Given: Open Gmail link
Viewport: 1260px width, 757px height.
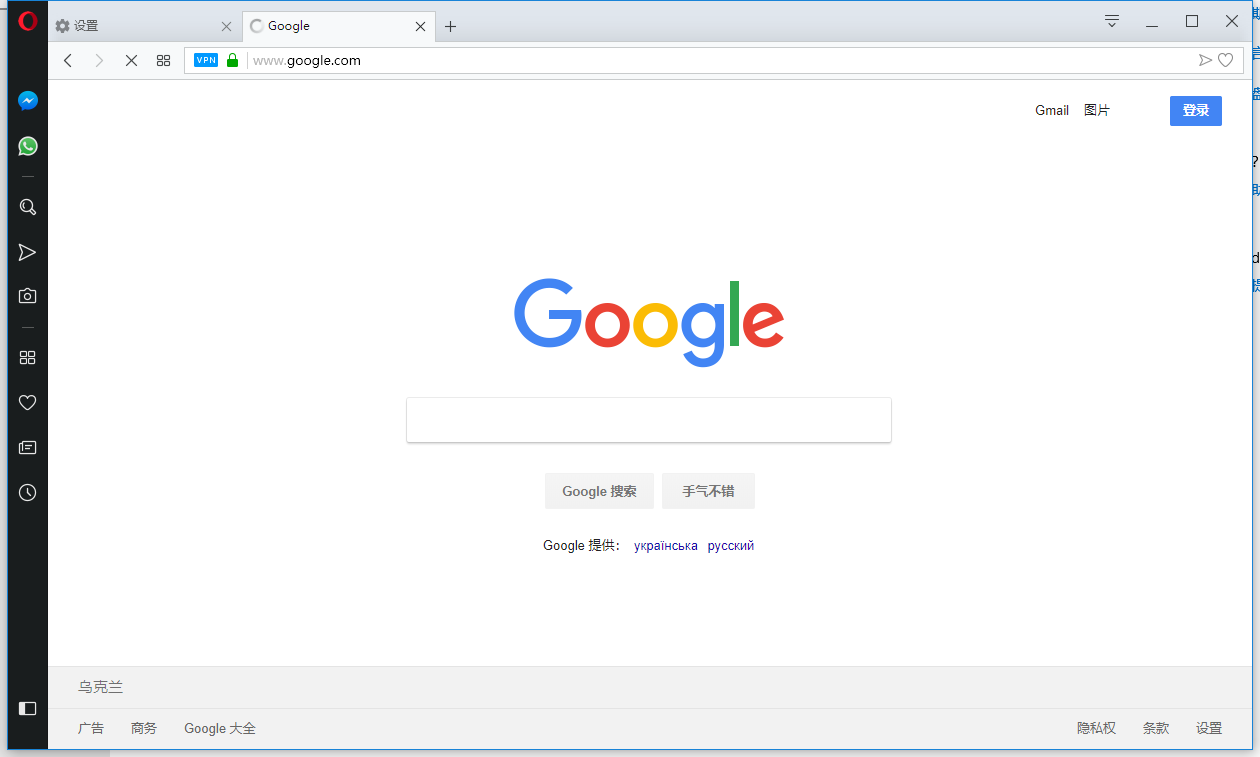Looking at the screenshot, I should click(1052, 110).
